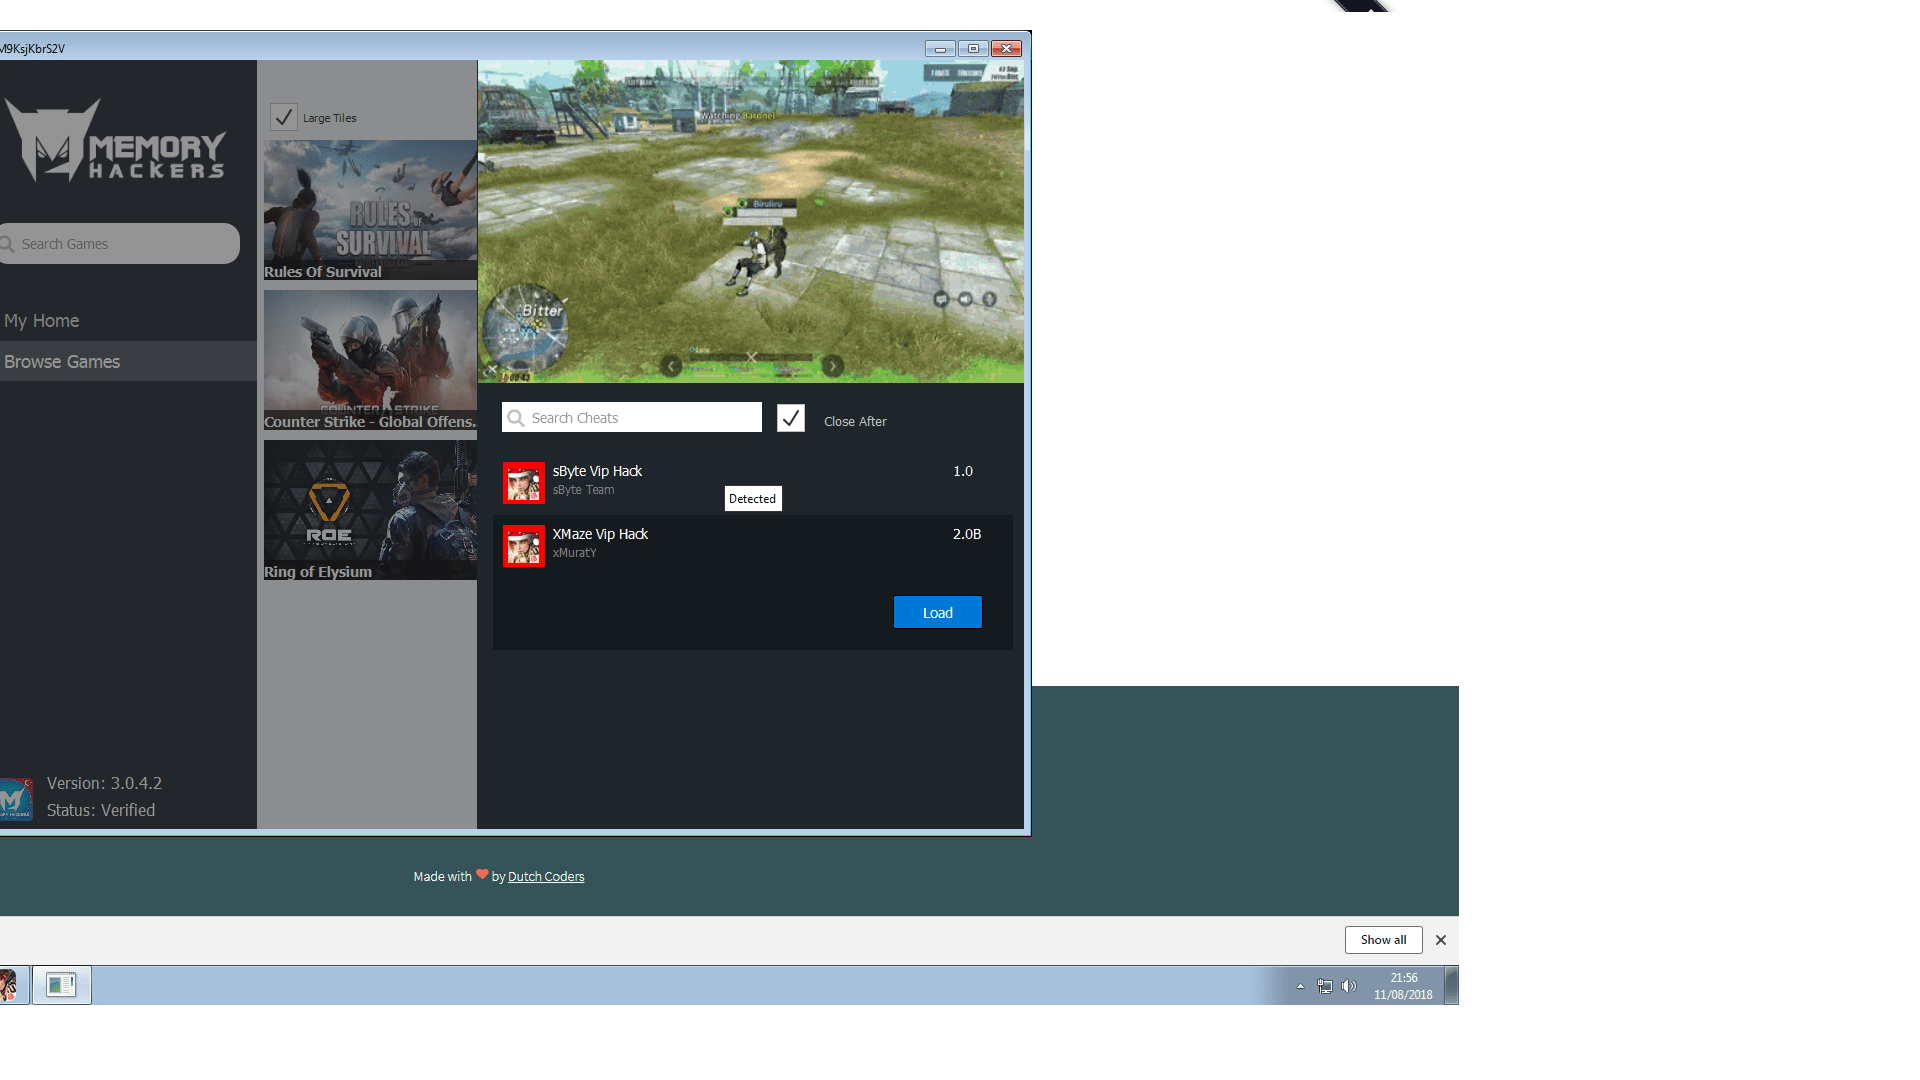1920x1080 pixels.
Task: Dismiss the downloads bar
Action: [1441, 940]
